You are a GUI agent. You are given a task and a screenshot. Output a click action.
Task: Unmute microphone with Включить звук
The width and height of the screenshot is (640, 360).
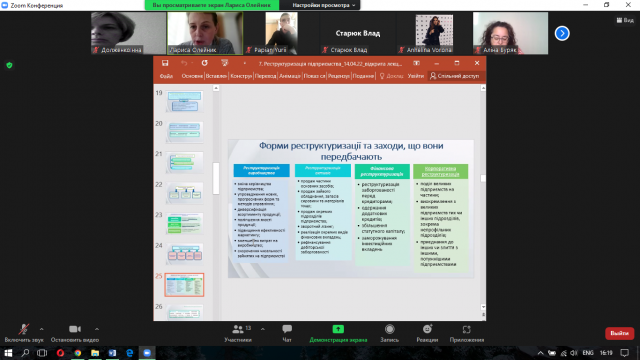[x=24, y=333]
